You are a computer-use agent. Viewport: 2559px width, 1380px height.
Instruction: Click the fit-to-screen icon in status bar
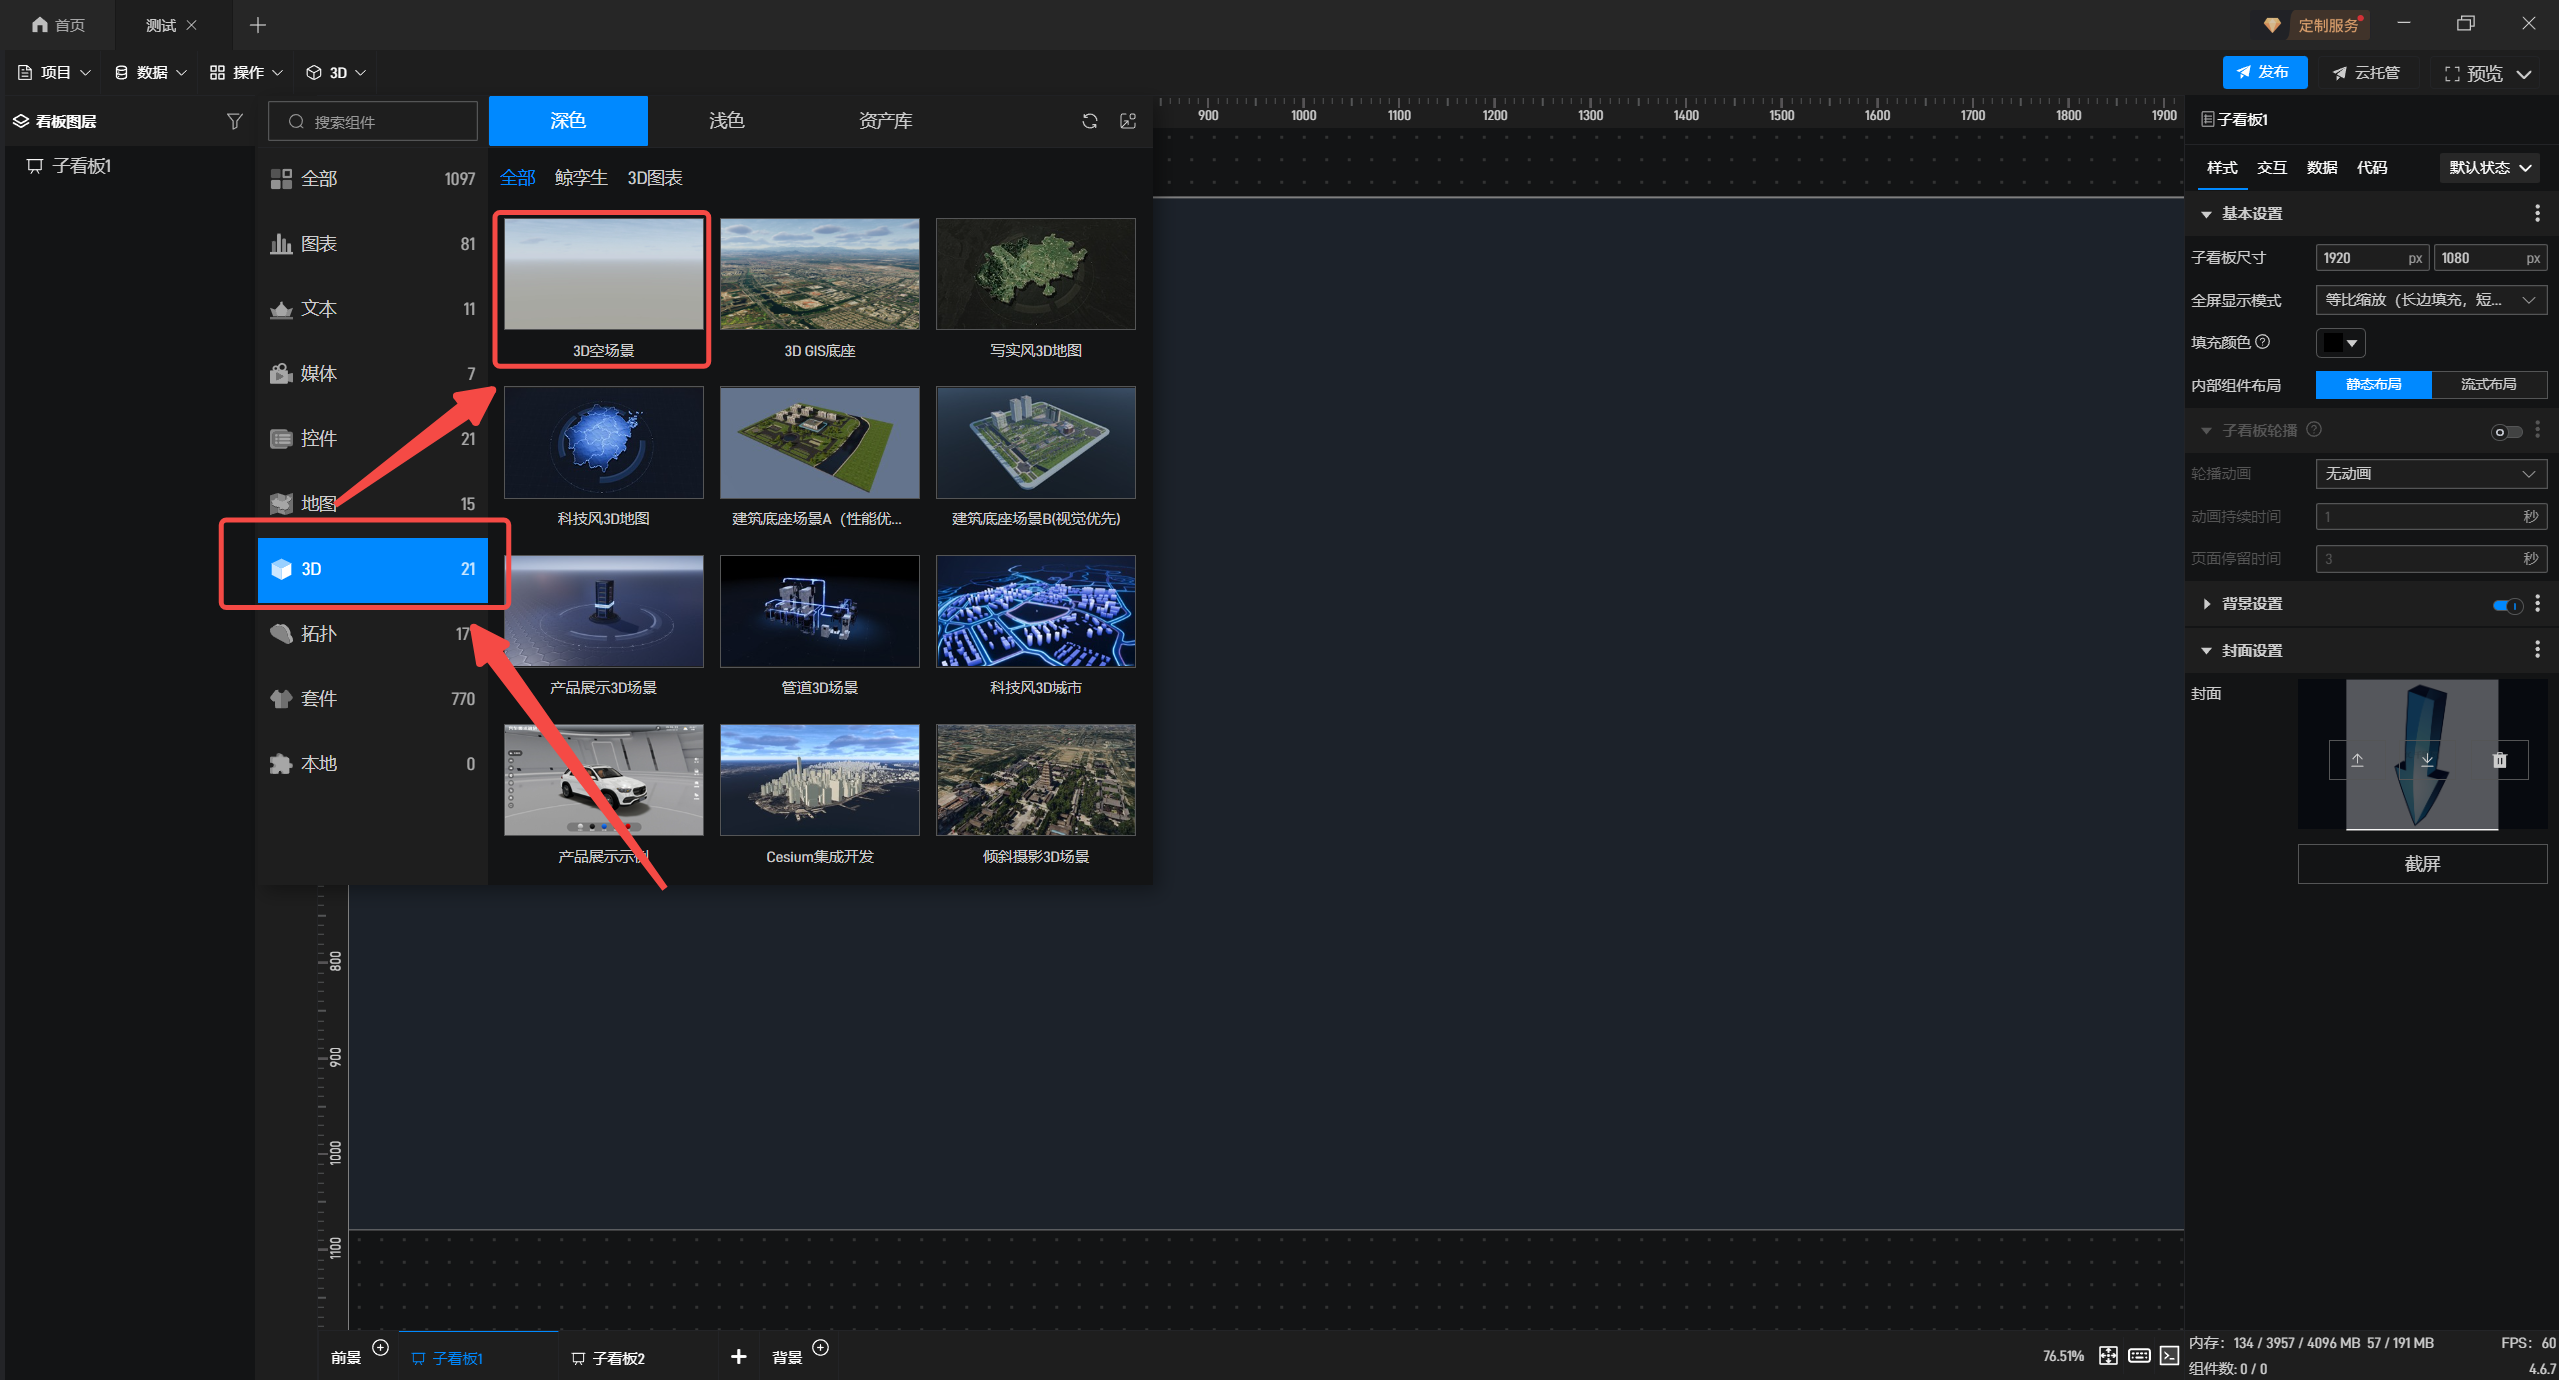coord(2108,1355)
